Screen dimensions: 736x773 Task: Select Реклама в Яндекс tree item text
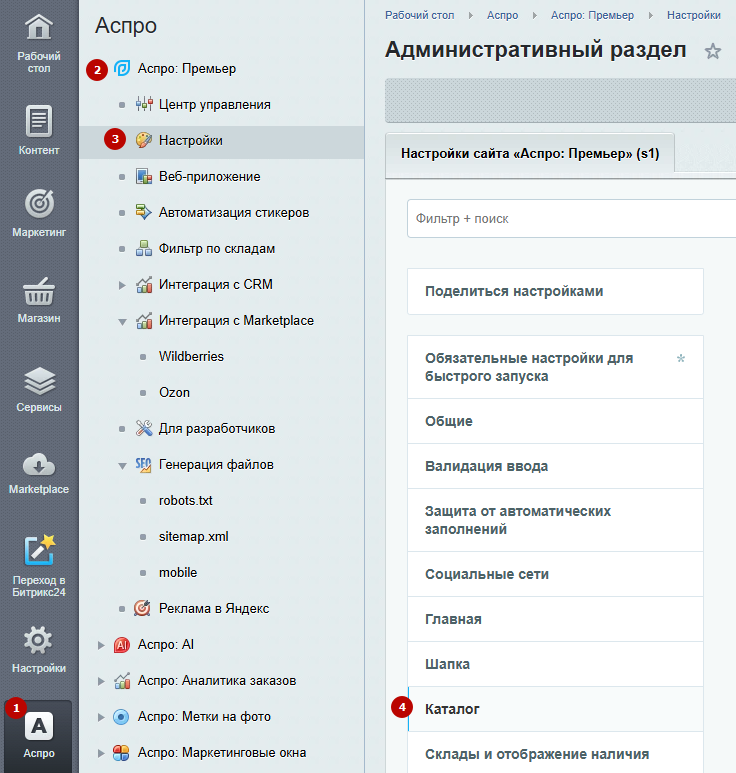click(214, 608)
